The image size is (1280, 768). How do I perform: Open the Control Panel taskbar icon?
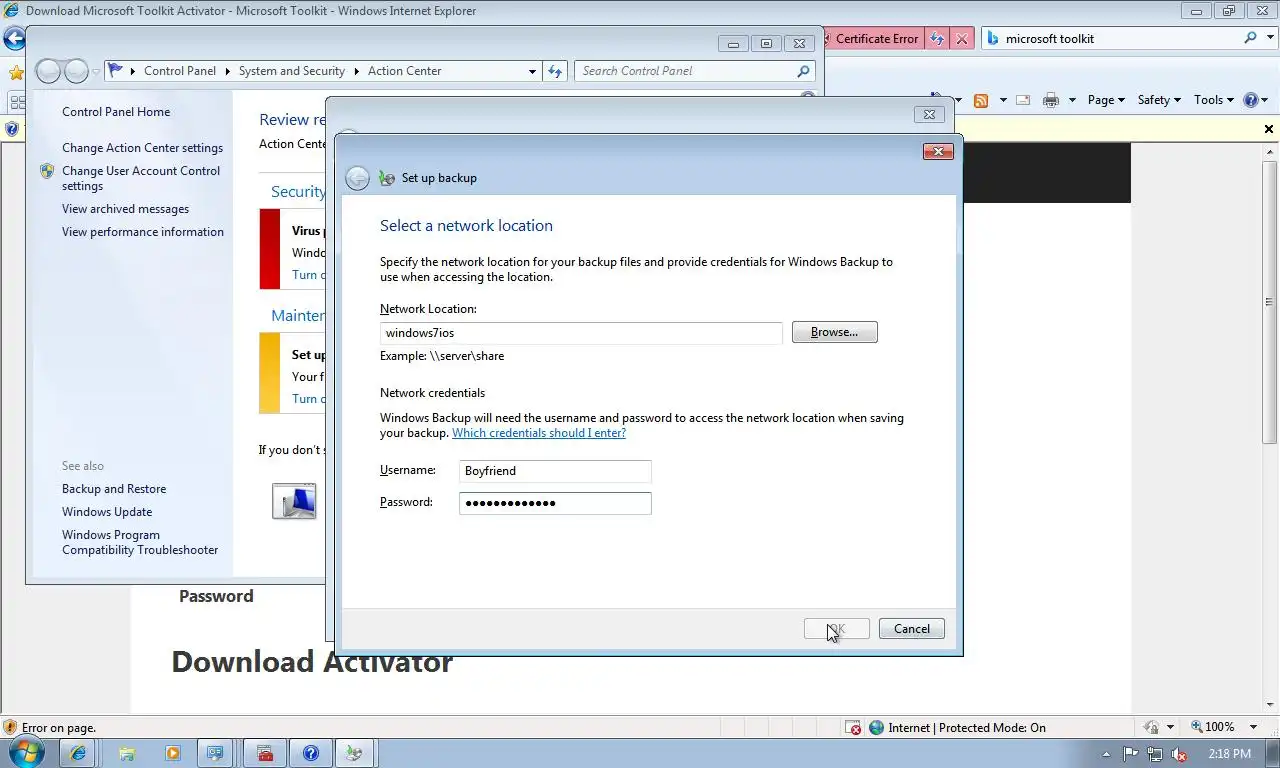pyautogui.click(x=215, y=753)
